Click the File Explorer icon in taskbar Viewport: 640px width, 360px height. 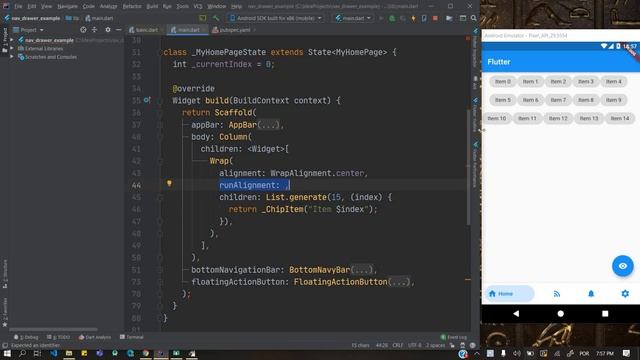point(69,353)
